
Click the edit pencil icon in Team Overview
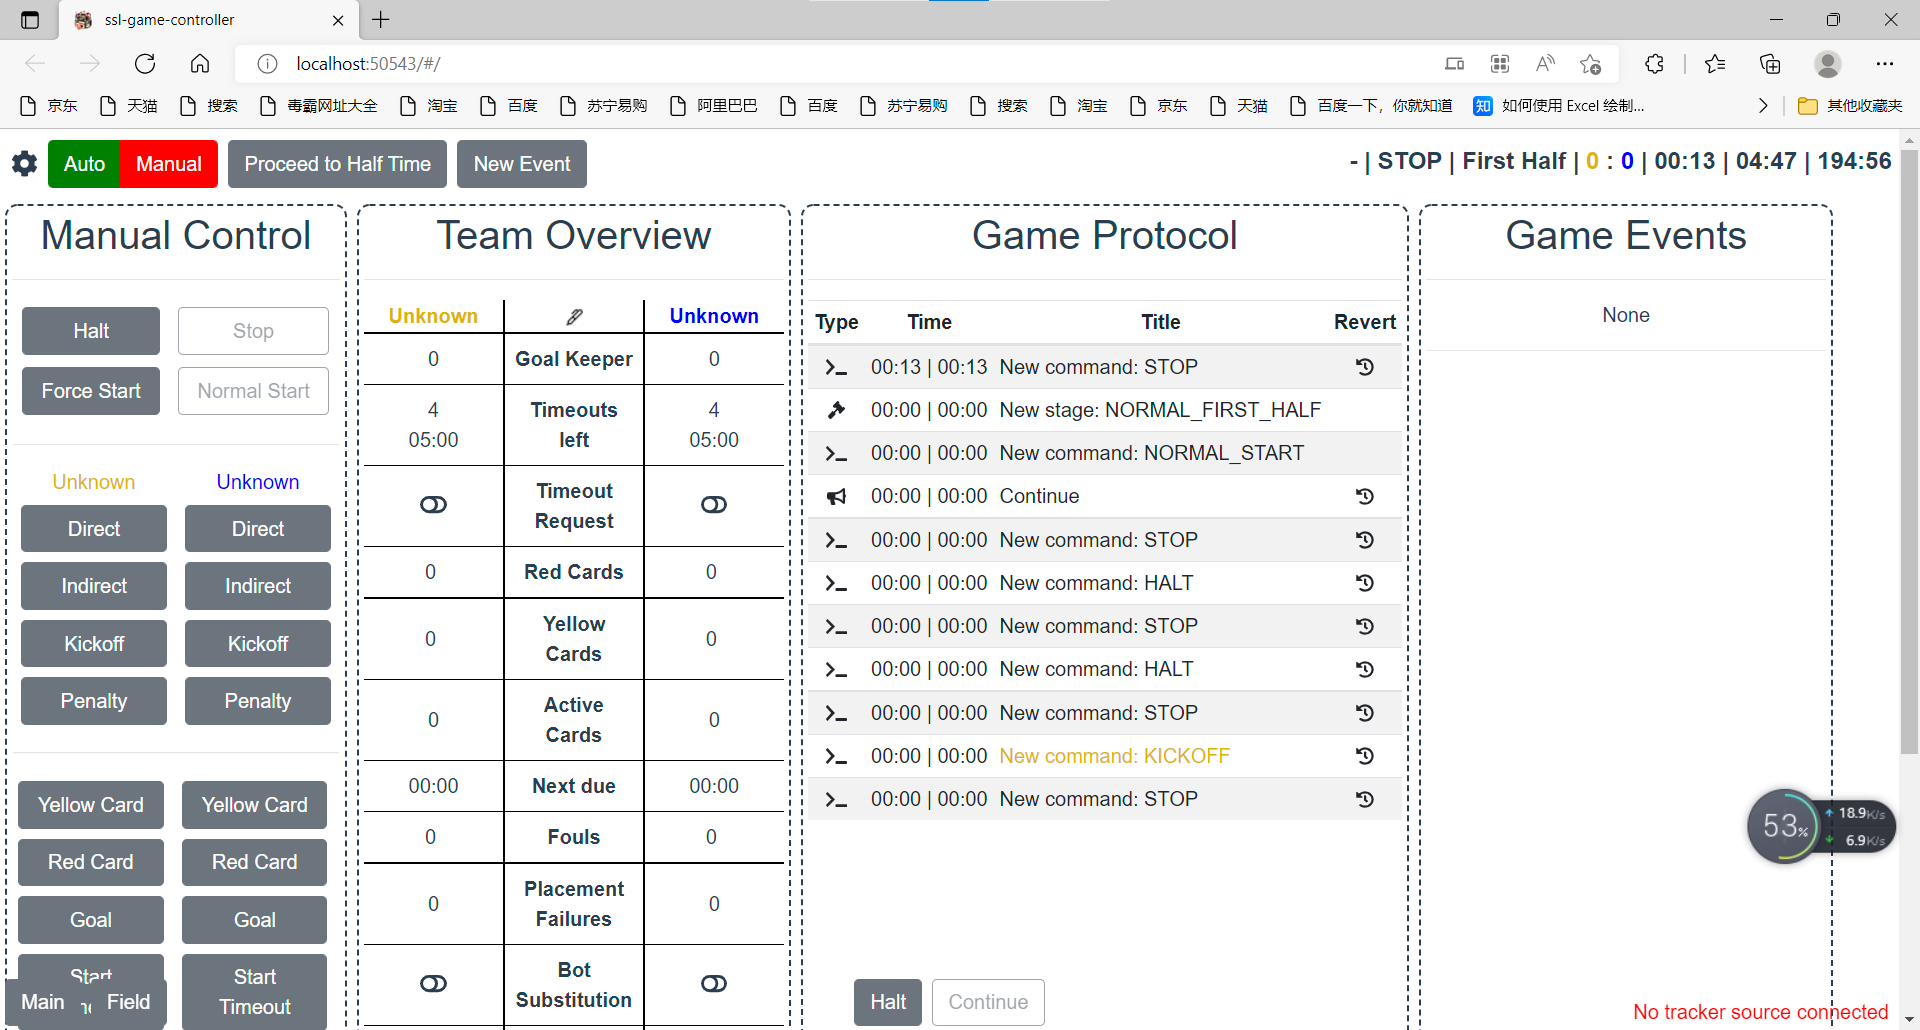tap(574, 316)
